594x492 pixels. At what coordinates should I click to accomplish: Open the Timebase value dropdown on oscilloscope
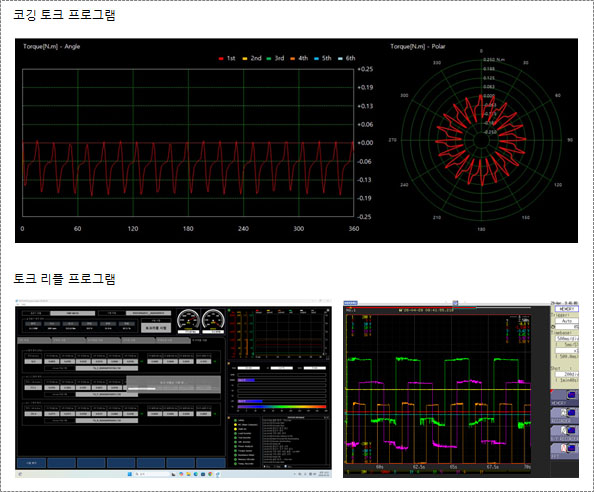point(567,338)
